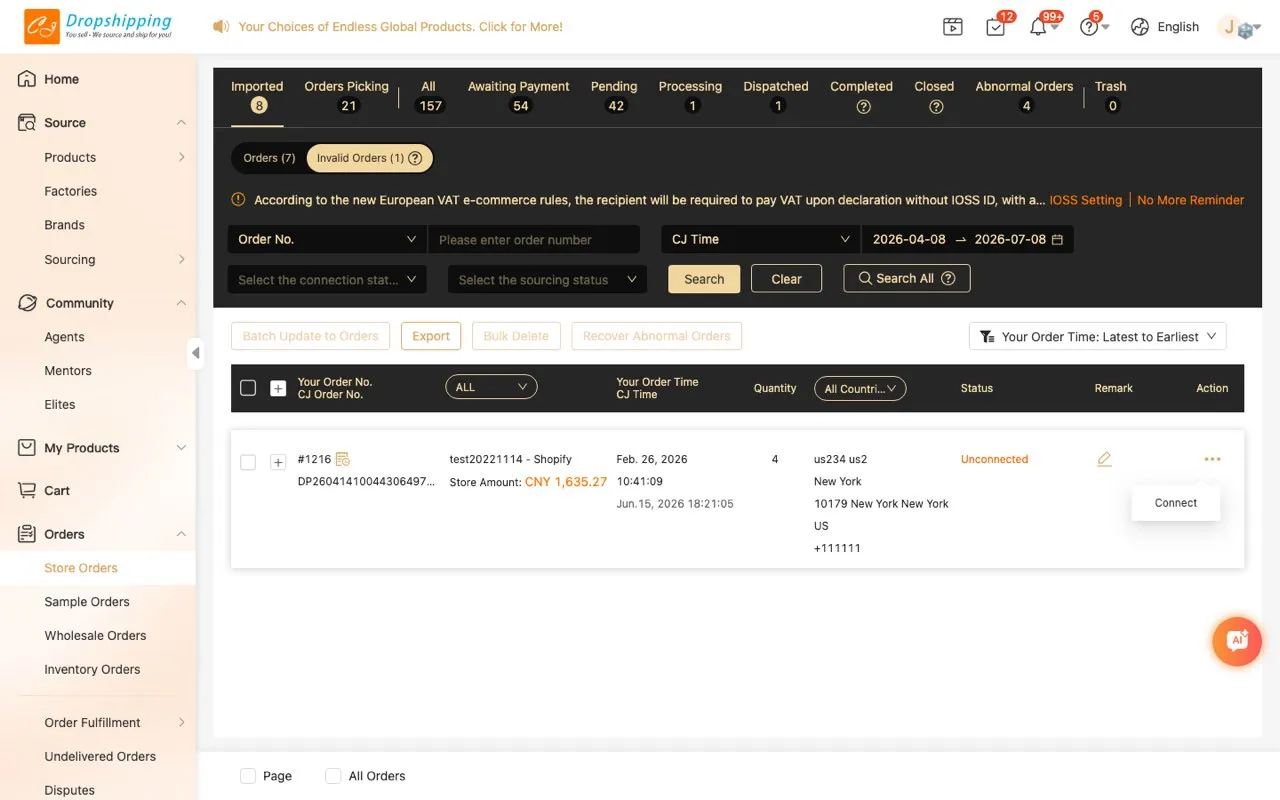
Task: Click the Cart icon in the sidebar
Action: pos(27,490)
